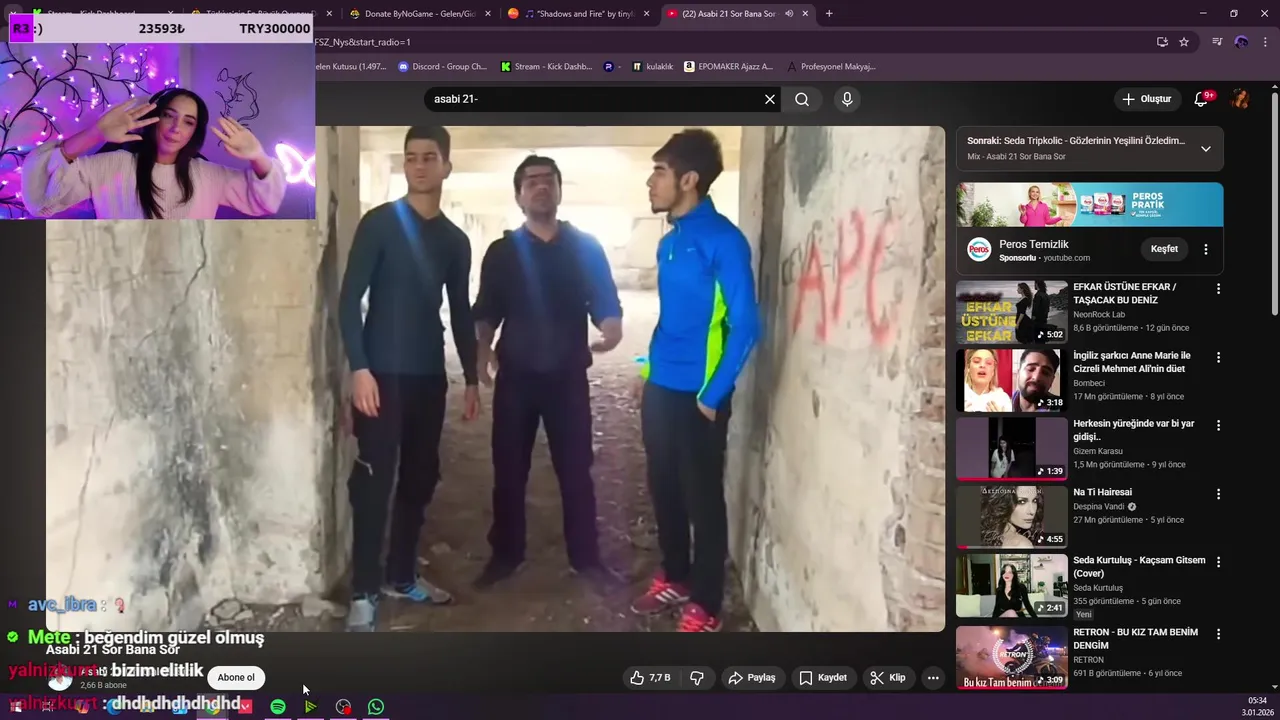Open Na Ti Hairesai video thumbnail

[x=1011, y=517]
